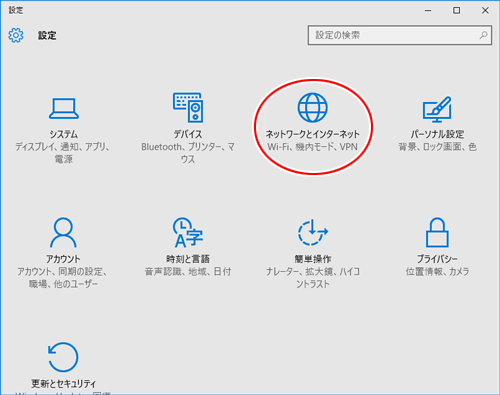Open the 更新とセキュリティ circular arrow icon
The height and width of the screenshot is (395, 500).
point(63,357)
